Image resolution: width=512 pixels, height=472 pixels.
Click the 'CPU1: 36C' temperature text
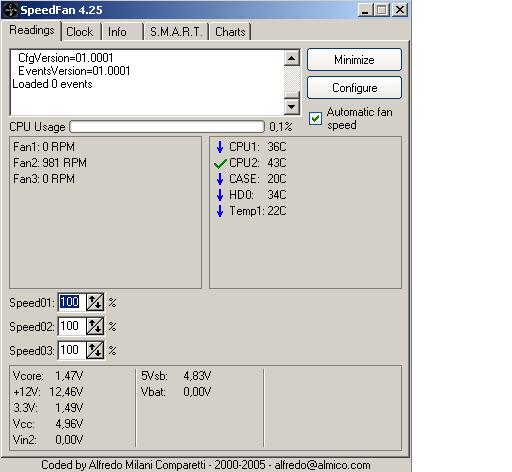tap(258, 147)
